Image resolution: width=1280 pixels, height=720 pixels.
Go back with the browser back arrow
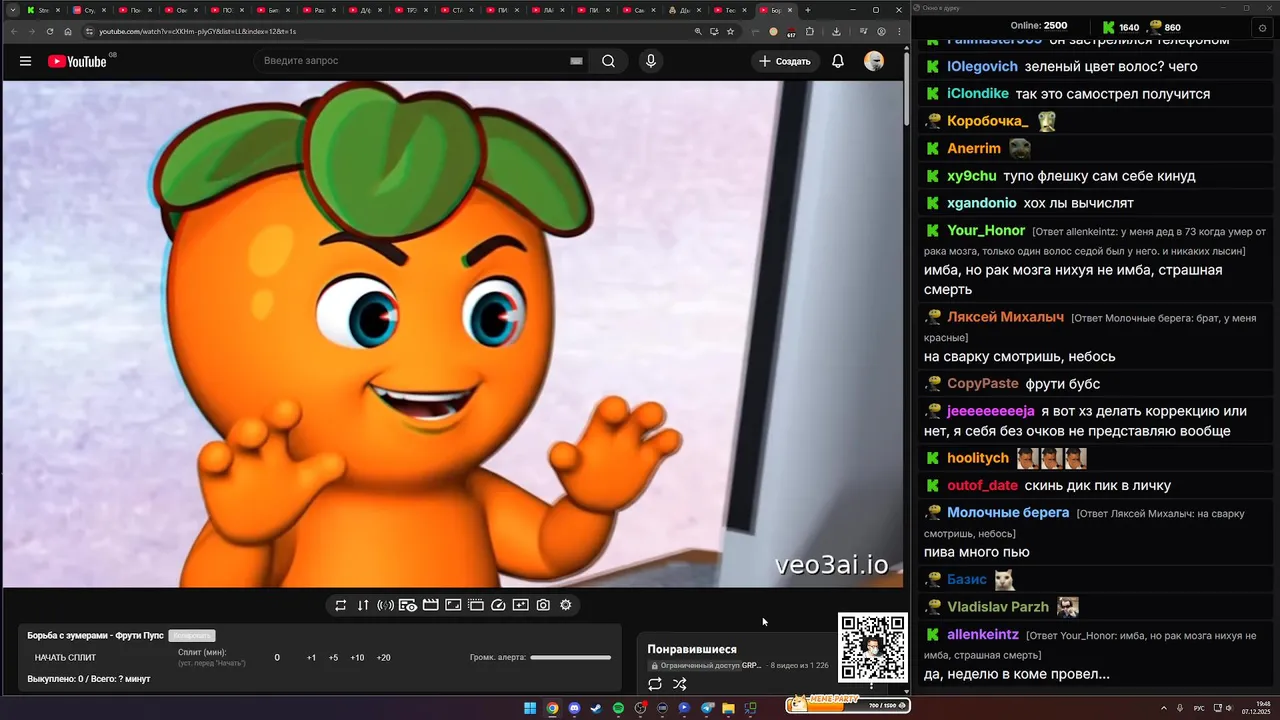click(x=13, y=31)
